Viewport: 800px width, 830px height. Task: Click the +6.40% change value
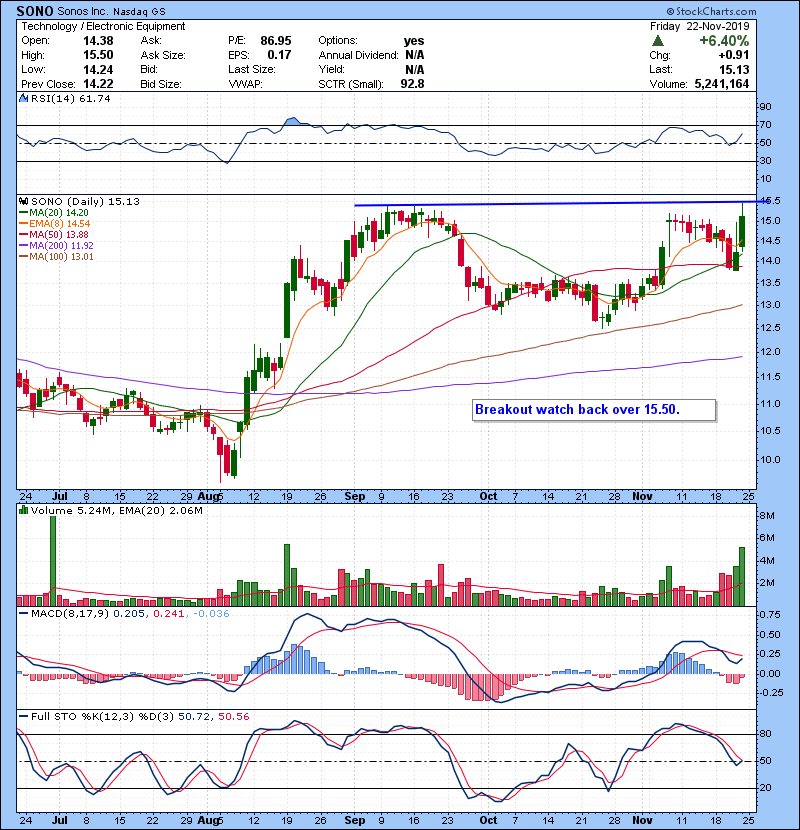point(724,41)
